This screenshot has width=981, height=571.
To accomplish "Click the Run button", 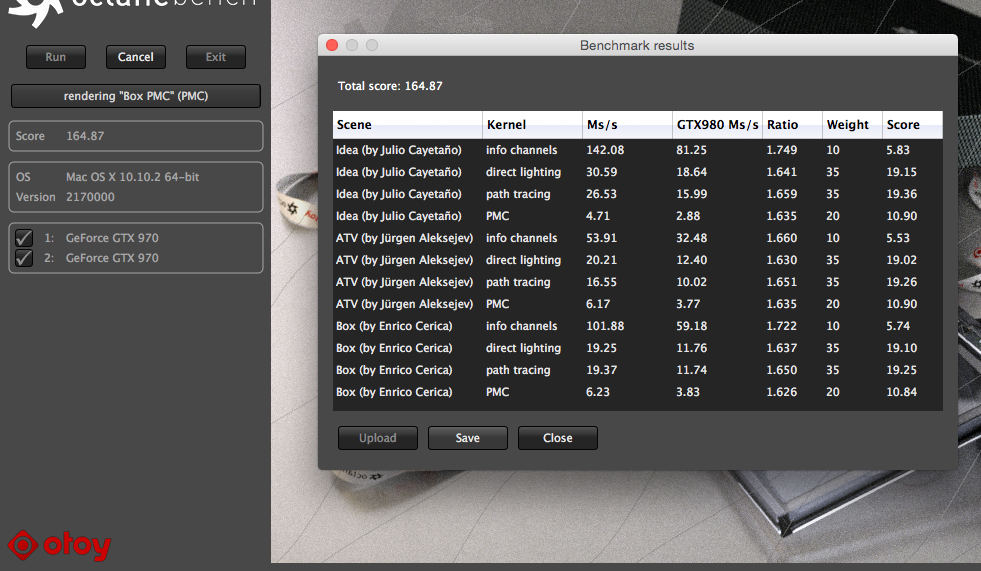I will pos(56,57).
